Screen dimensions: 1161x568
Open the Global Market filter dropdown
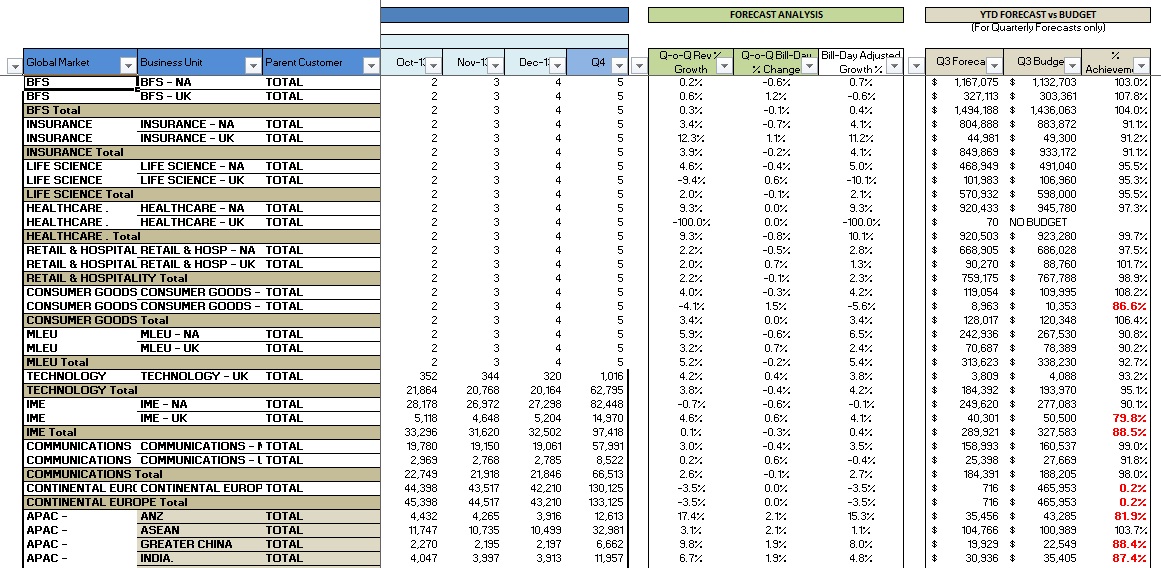click(x=128, y=66)
